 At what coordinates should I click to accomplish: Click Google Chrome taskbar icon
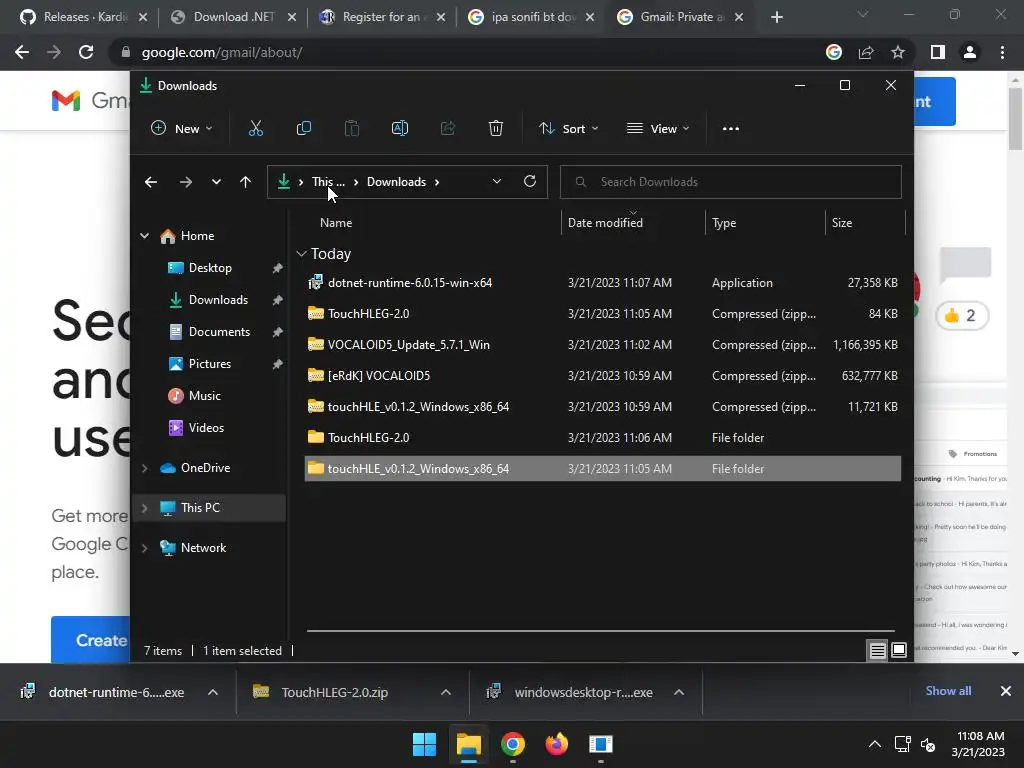(x=513, y=744)
